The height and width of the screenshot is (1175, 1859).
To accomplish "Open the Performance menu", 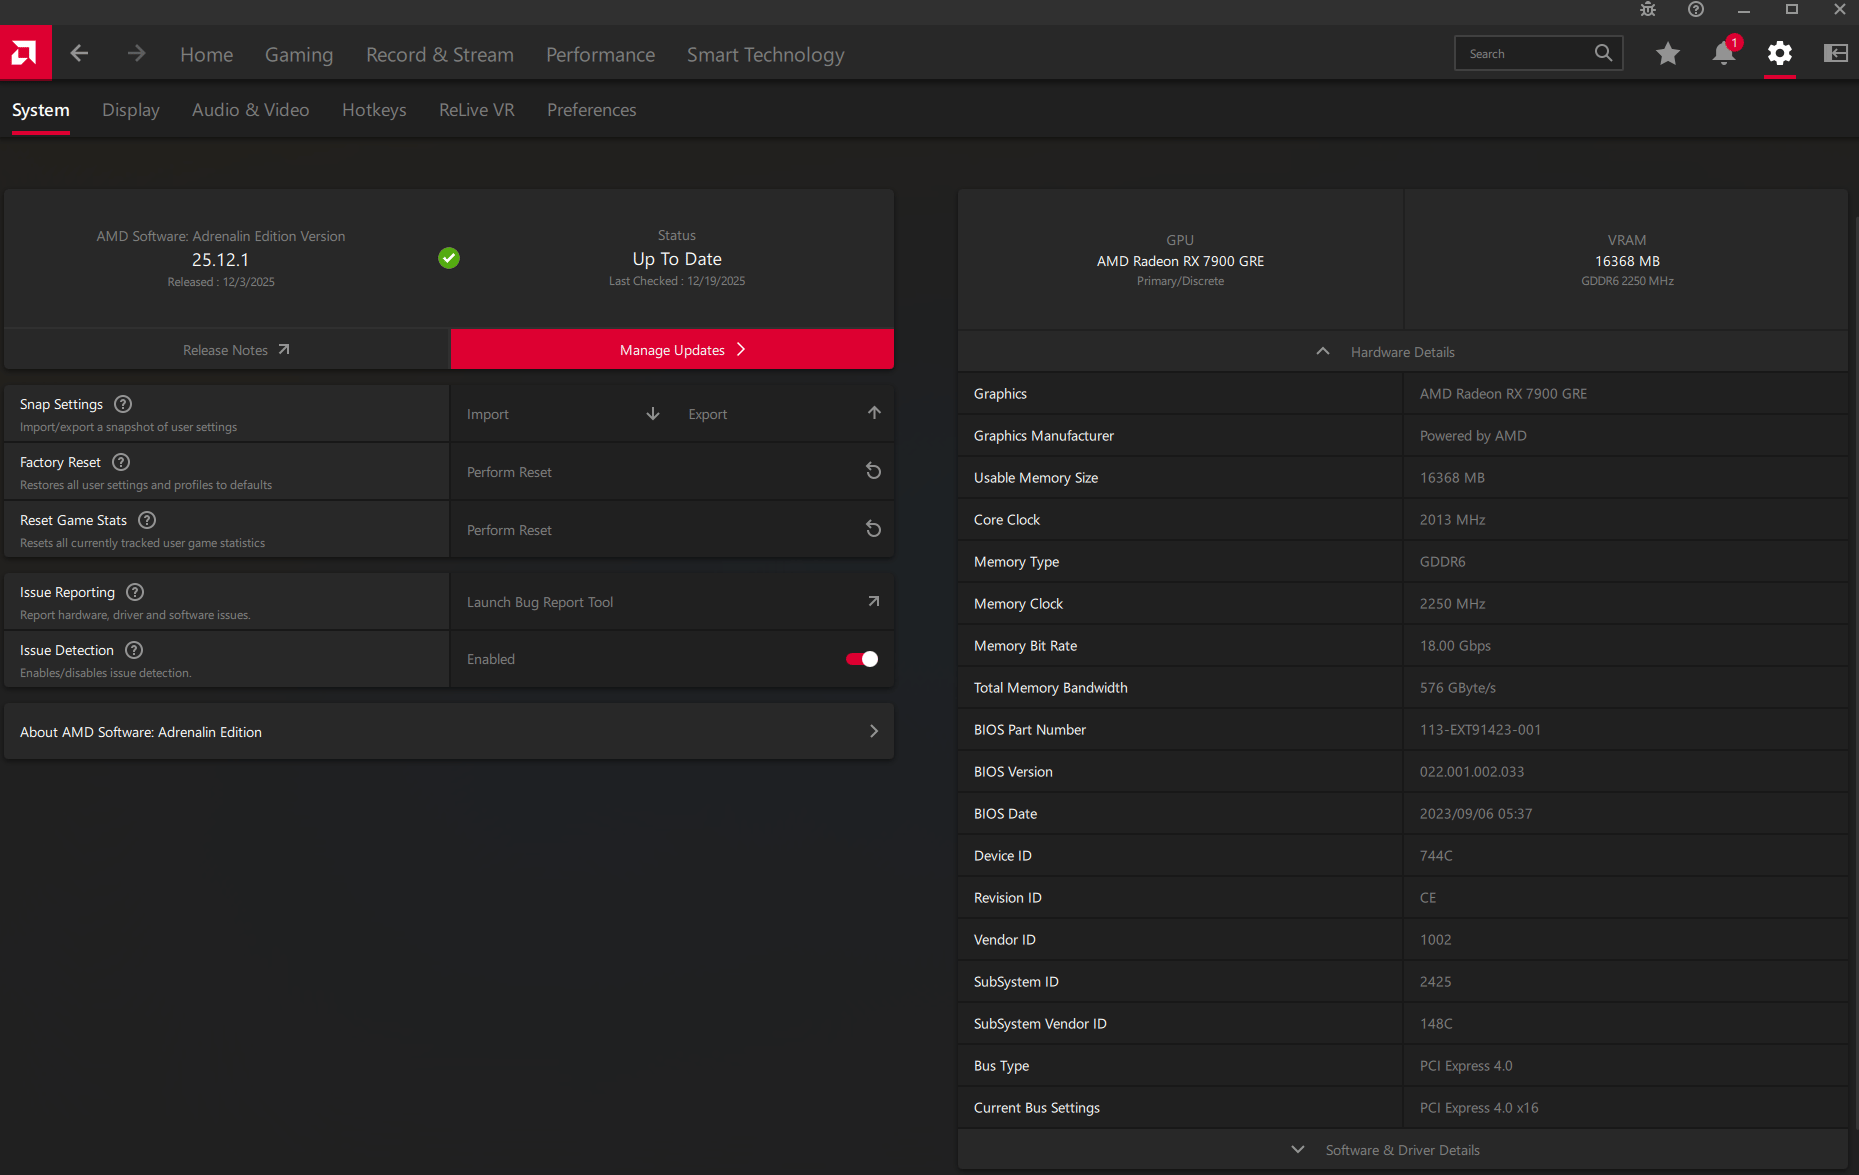I will (600, 55).
